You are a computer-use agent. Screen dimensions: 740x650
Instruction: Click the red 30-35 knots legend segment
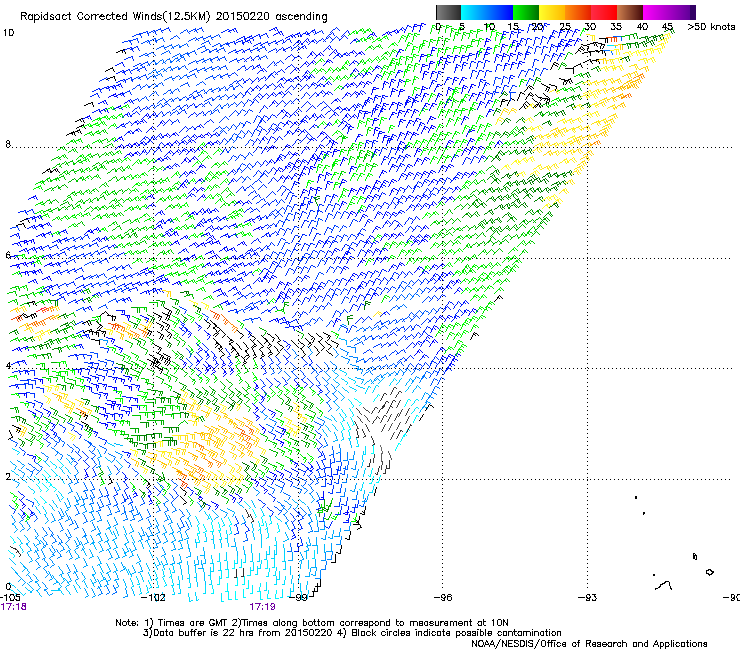click(604, 12)
